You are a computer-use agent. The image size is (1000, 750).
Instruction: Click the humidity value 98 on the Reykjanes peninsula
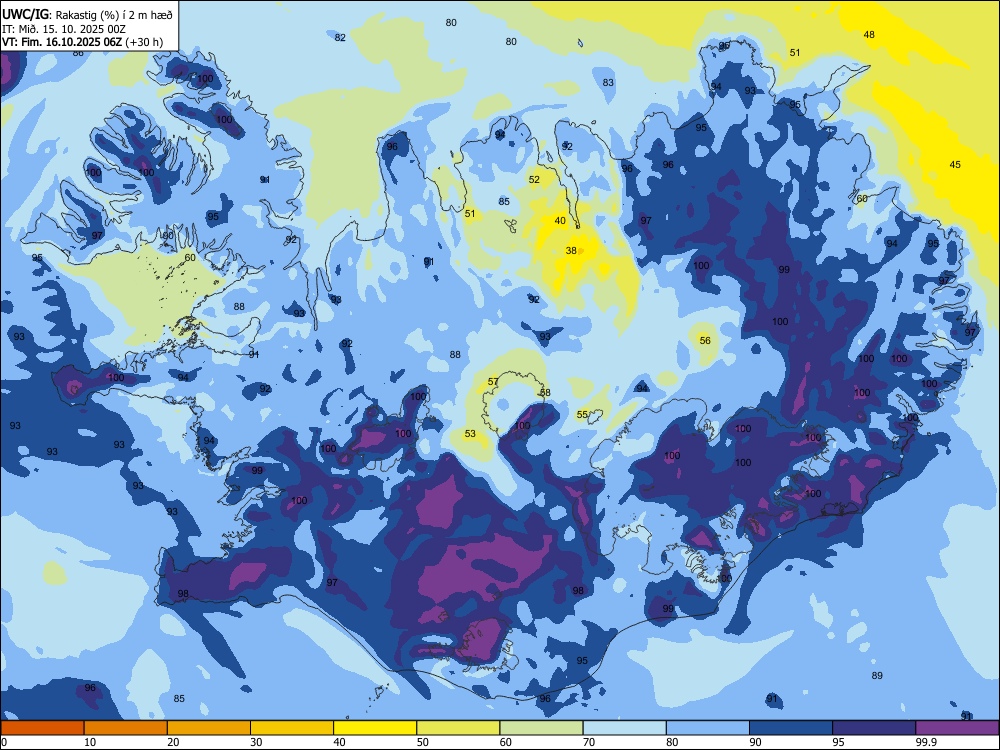pyautogui.click(x=183, y=594)
